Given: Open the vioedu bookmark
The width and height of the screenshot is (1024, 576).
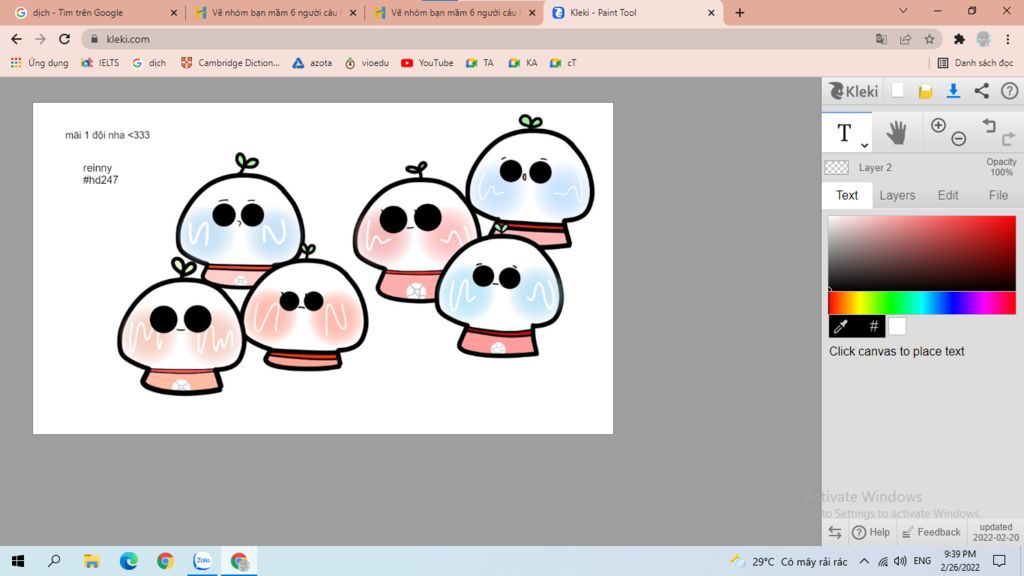Looking at the screenshot, I should 366,63.
